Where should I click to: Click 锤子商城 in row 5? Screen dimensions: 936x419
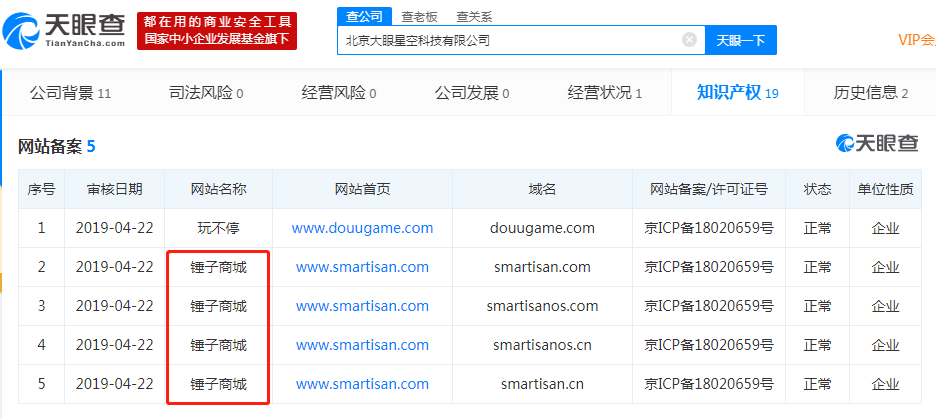[x=218, y=383]
